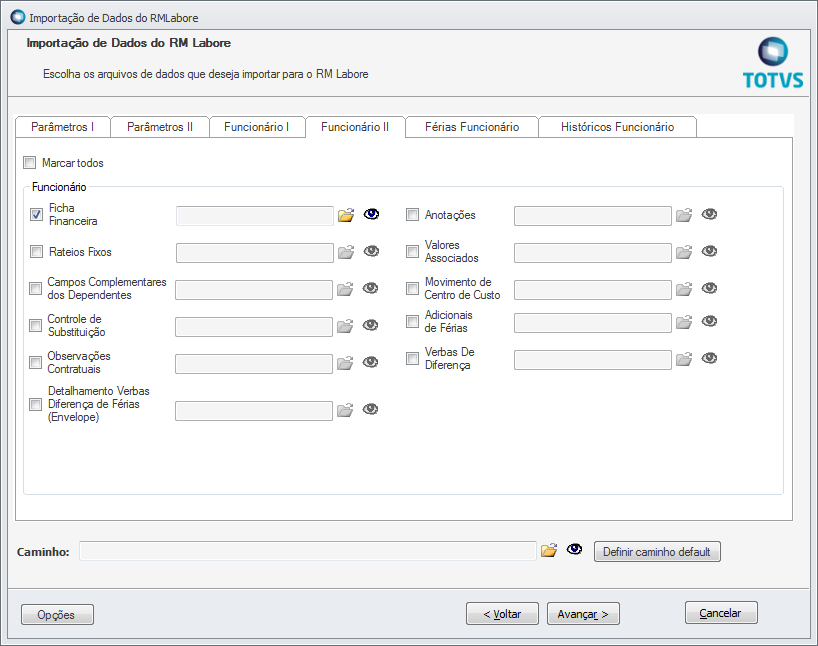Switch to the Parâmetros II tab

[x=160, y=127]
